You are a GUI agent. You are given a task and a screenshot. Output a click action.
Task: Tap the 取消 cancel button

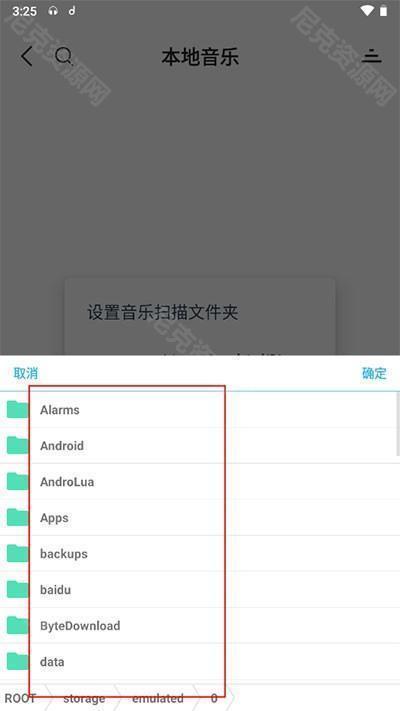tap(26, 373)
